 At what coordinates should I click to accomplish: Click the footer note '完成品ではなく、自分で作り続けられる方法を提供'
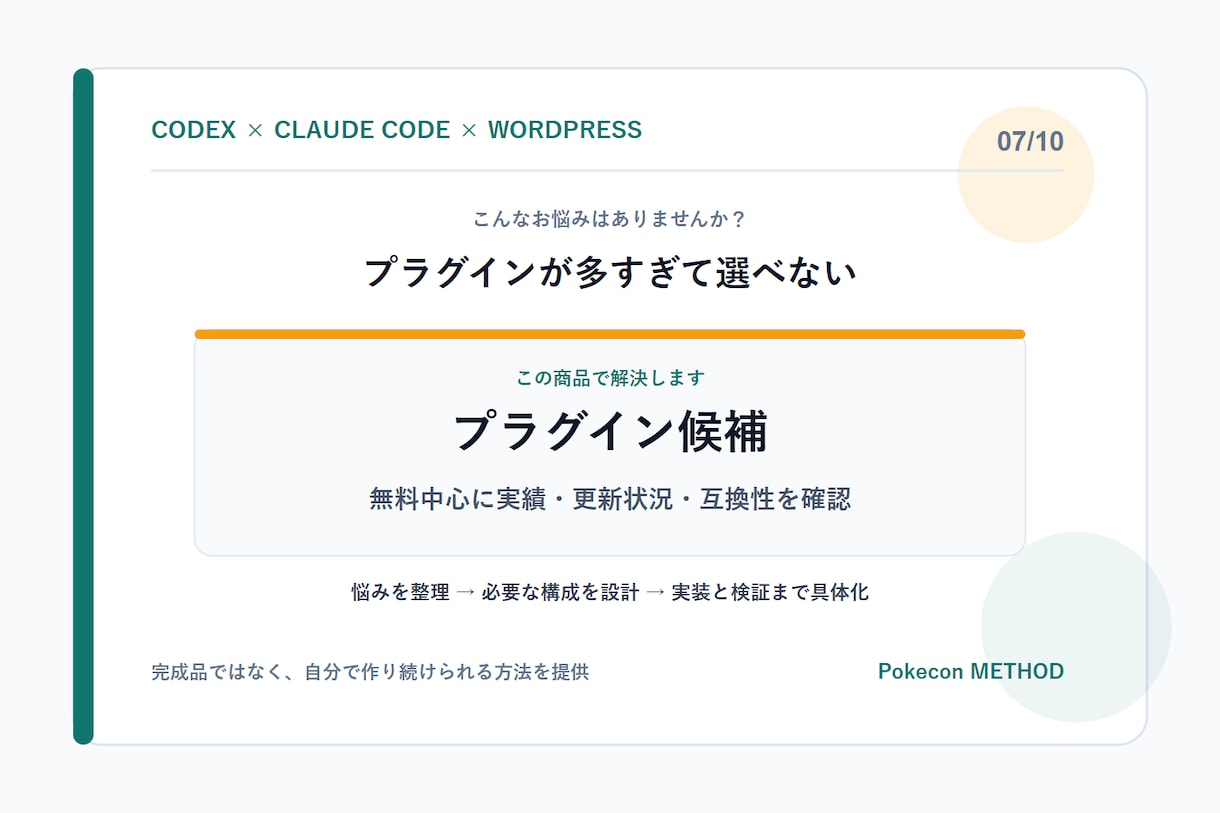[x=370, y=672]
